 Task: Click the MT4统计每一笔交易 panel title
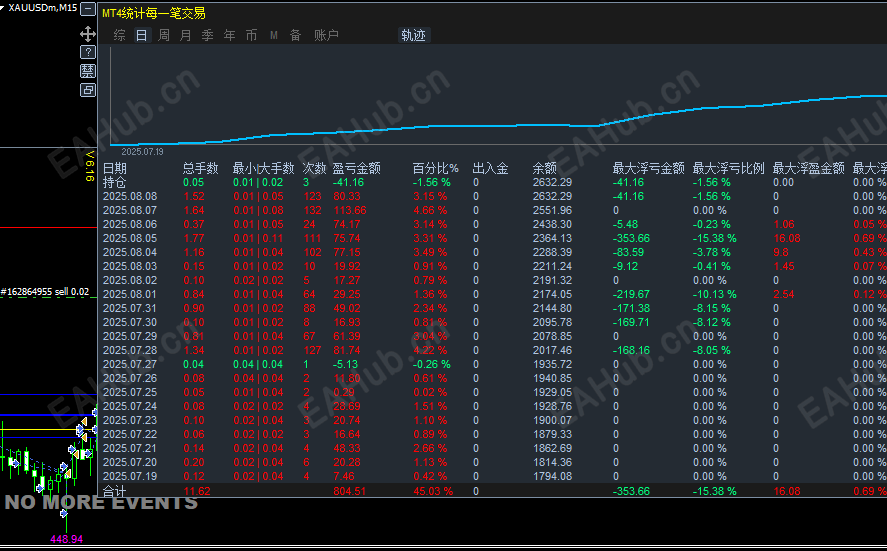[153, 13]
